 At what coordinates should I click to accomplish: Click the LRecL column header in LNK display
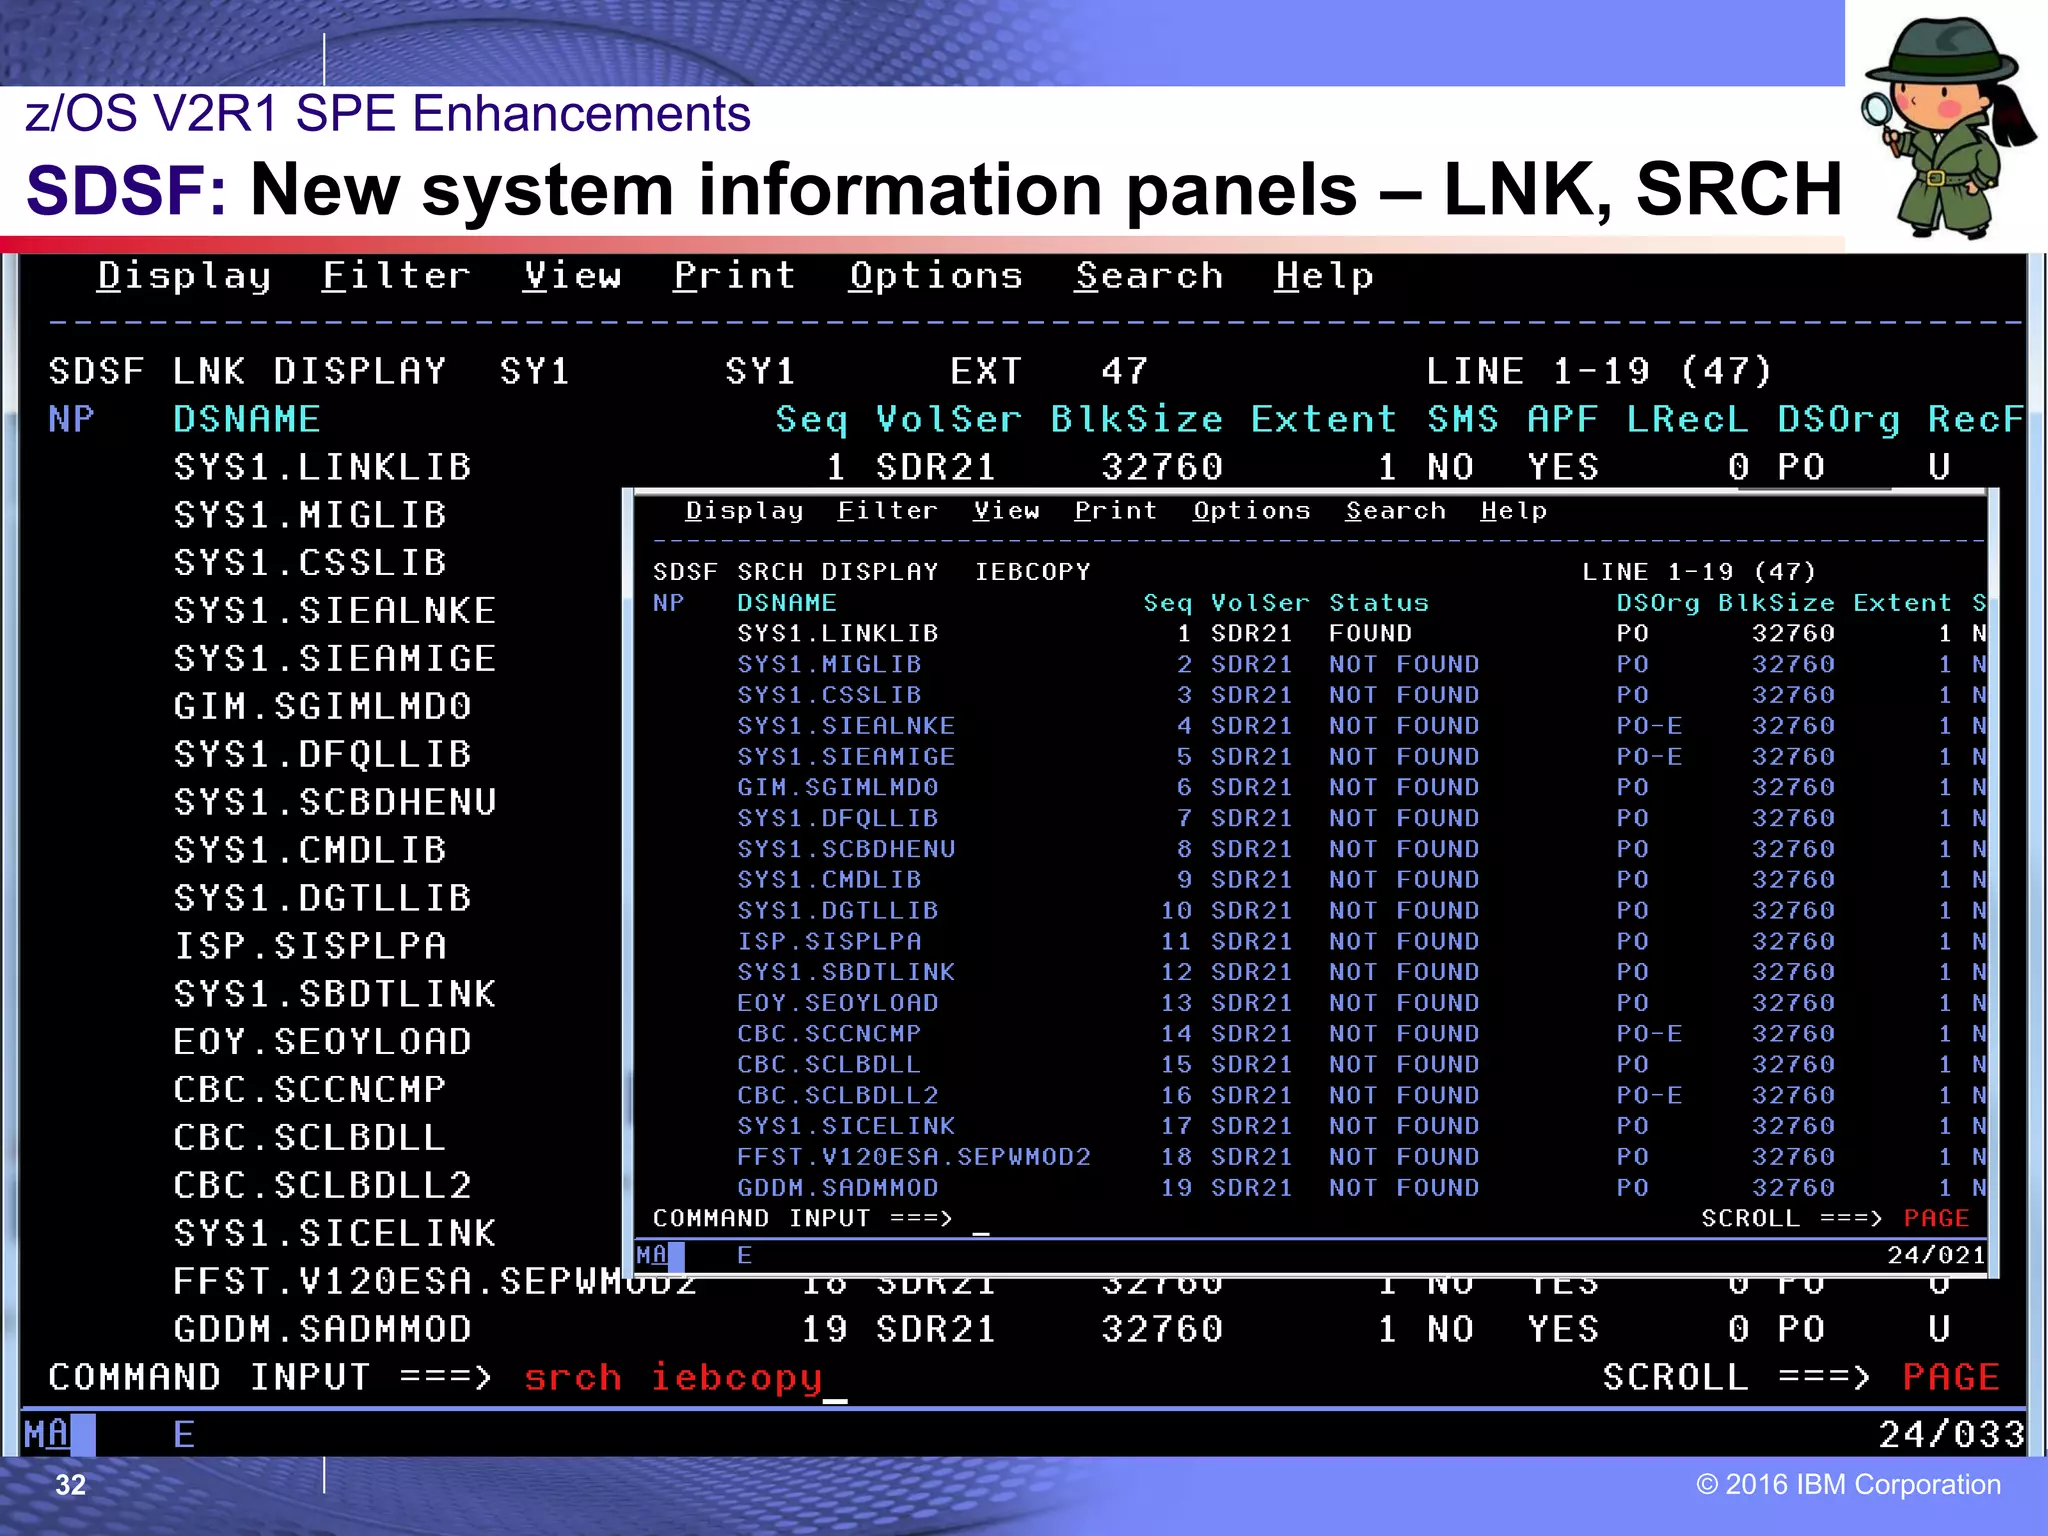pyautogui.click(x=1687, y=419)
